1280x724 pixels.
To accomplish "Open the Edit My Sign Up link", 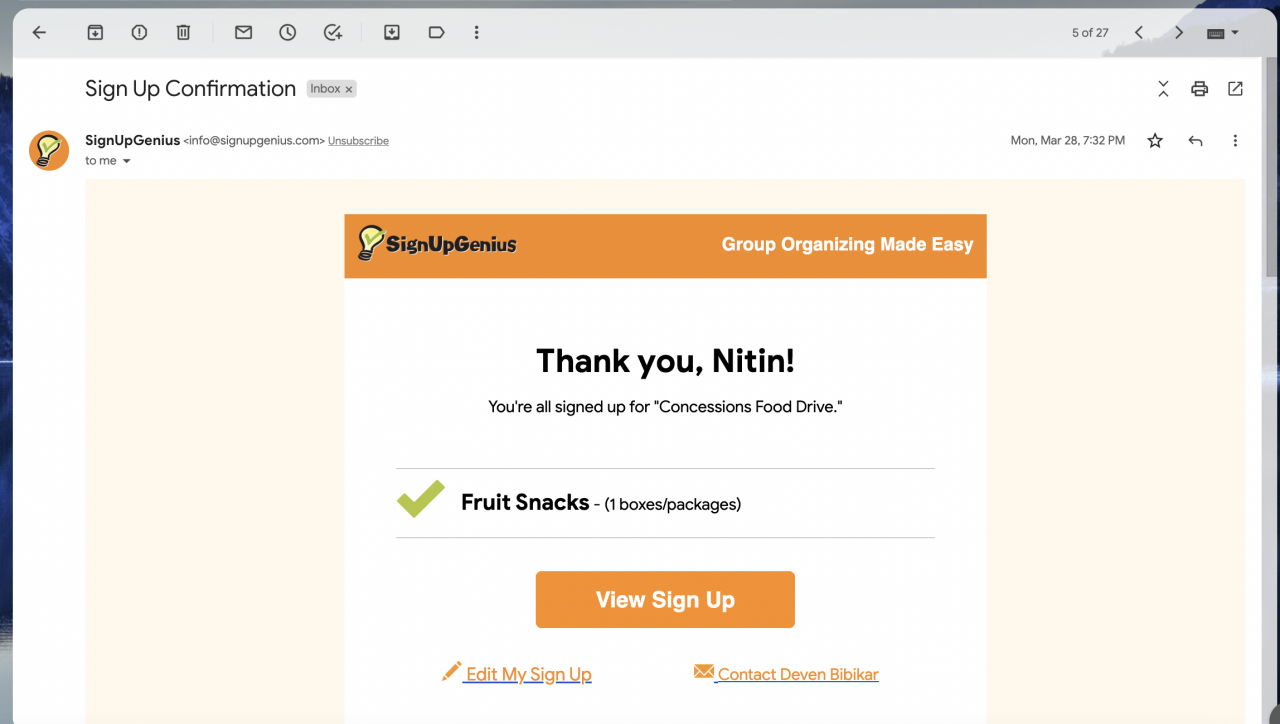I will [x=528, y=674].
